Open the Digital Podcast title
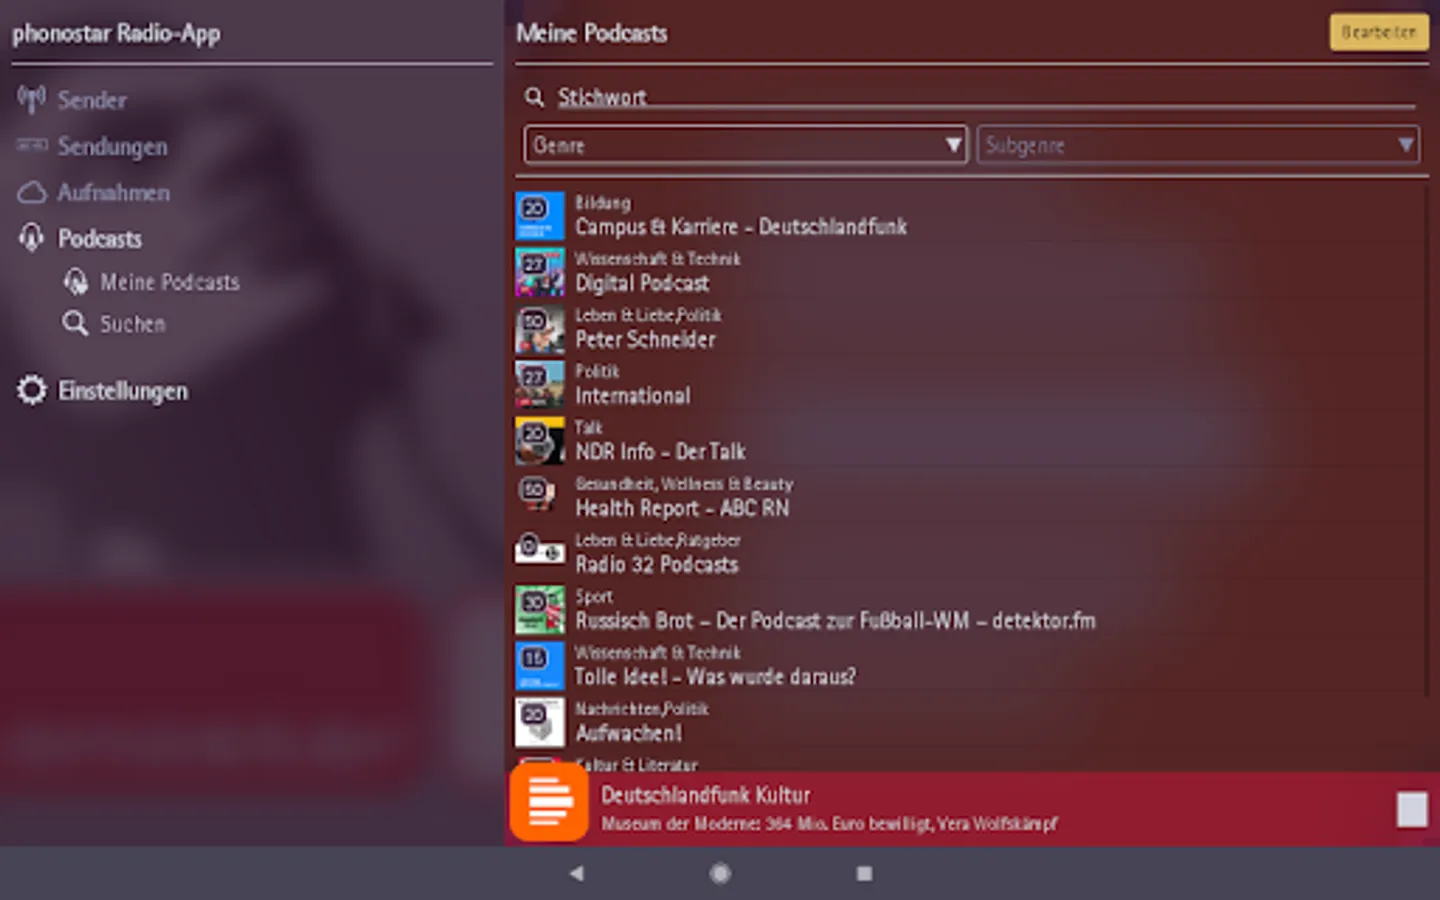This screenshot has width=1440, height=900. coord(642,283)
